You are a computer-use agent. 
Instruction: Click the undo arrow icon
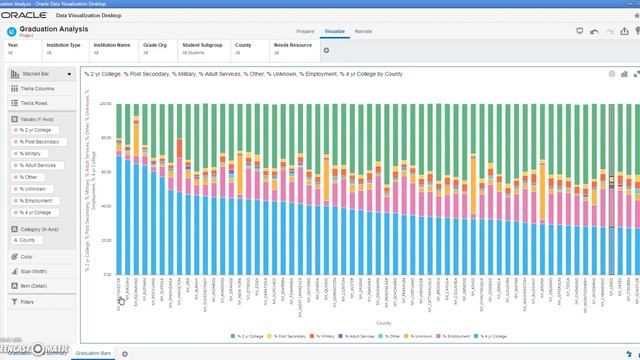coord(594,31)
